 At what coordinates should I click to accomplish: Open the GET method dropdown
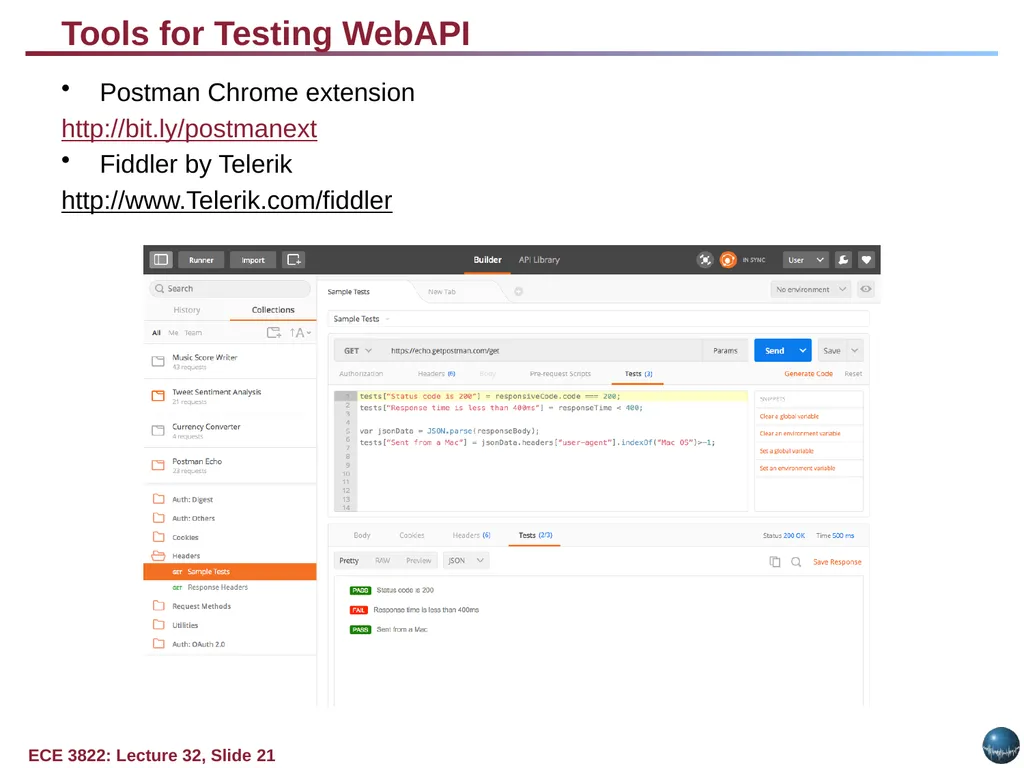357,351
